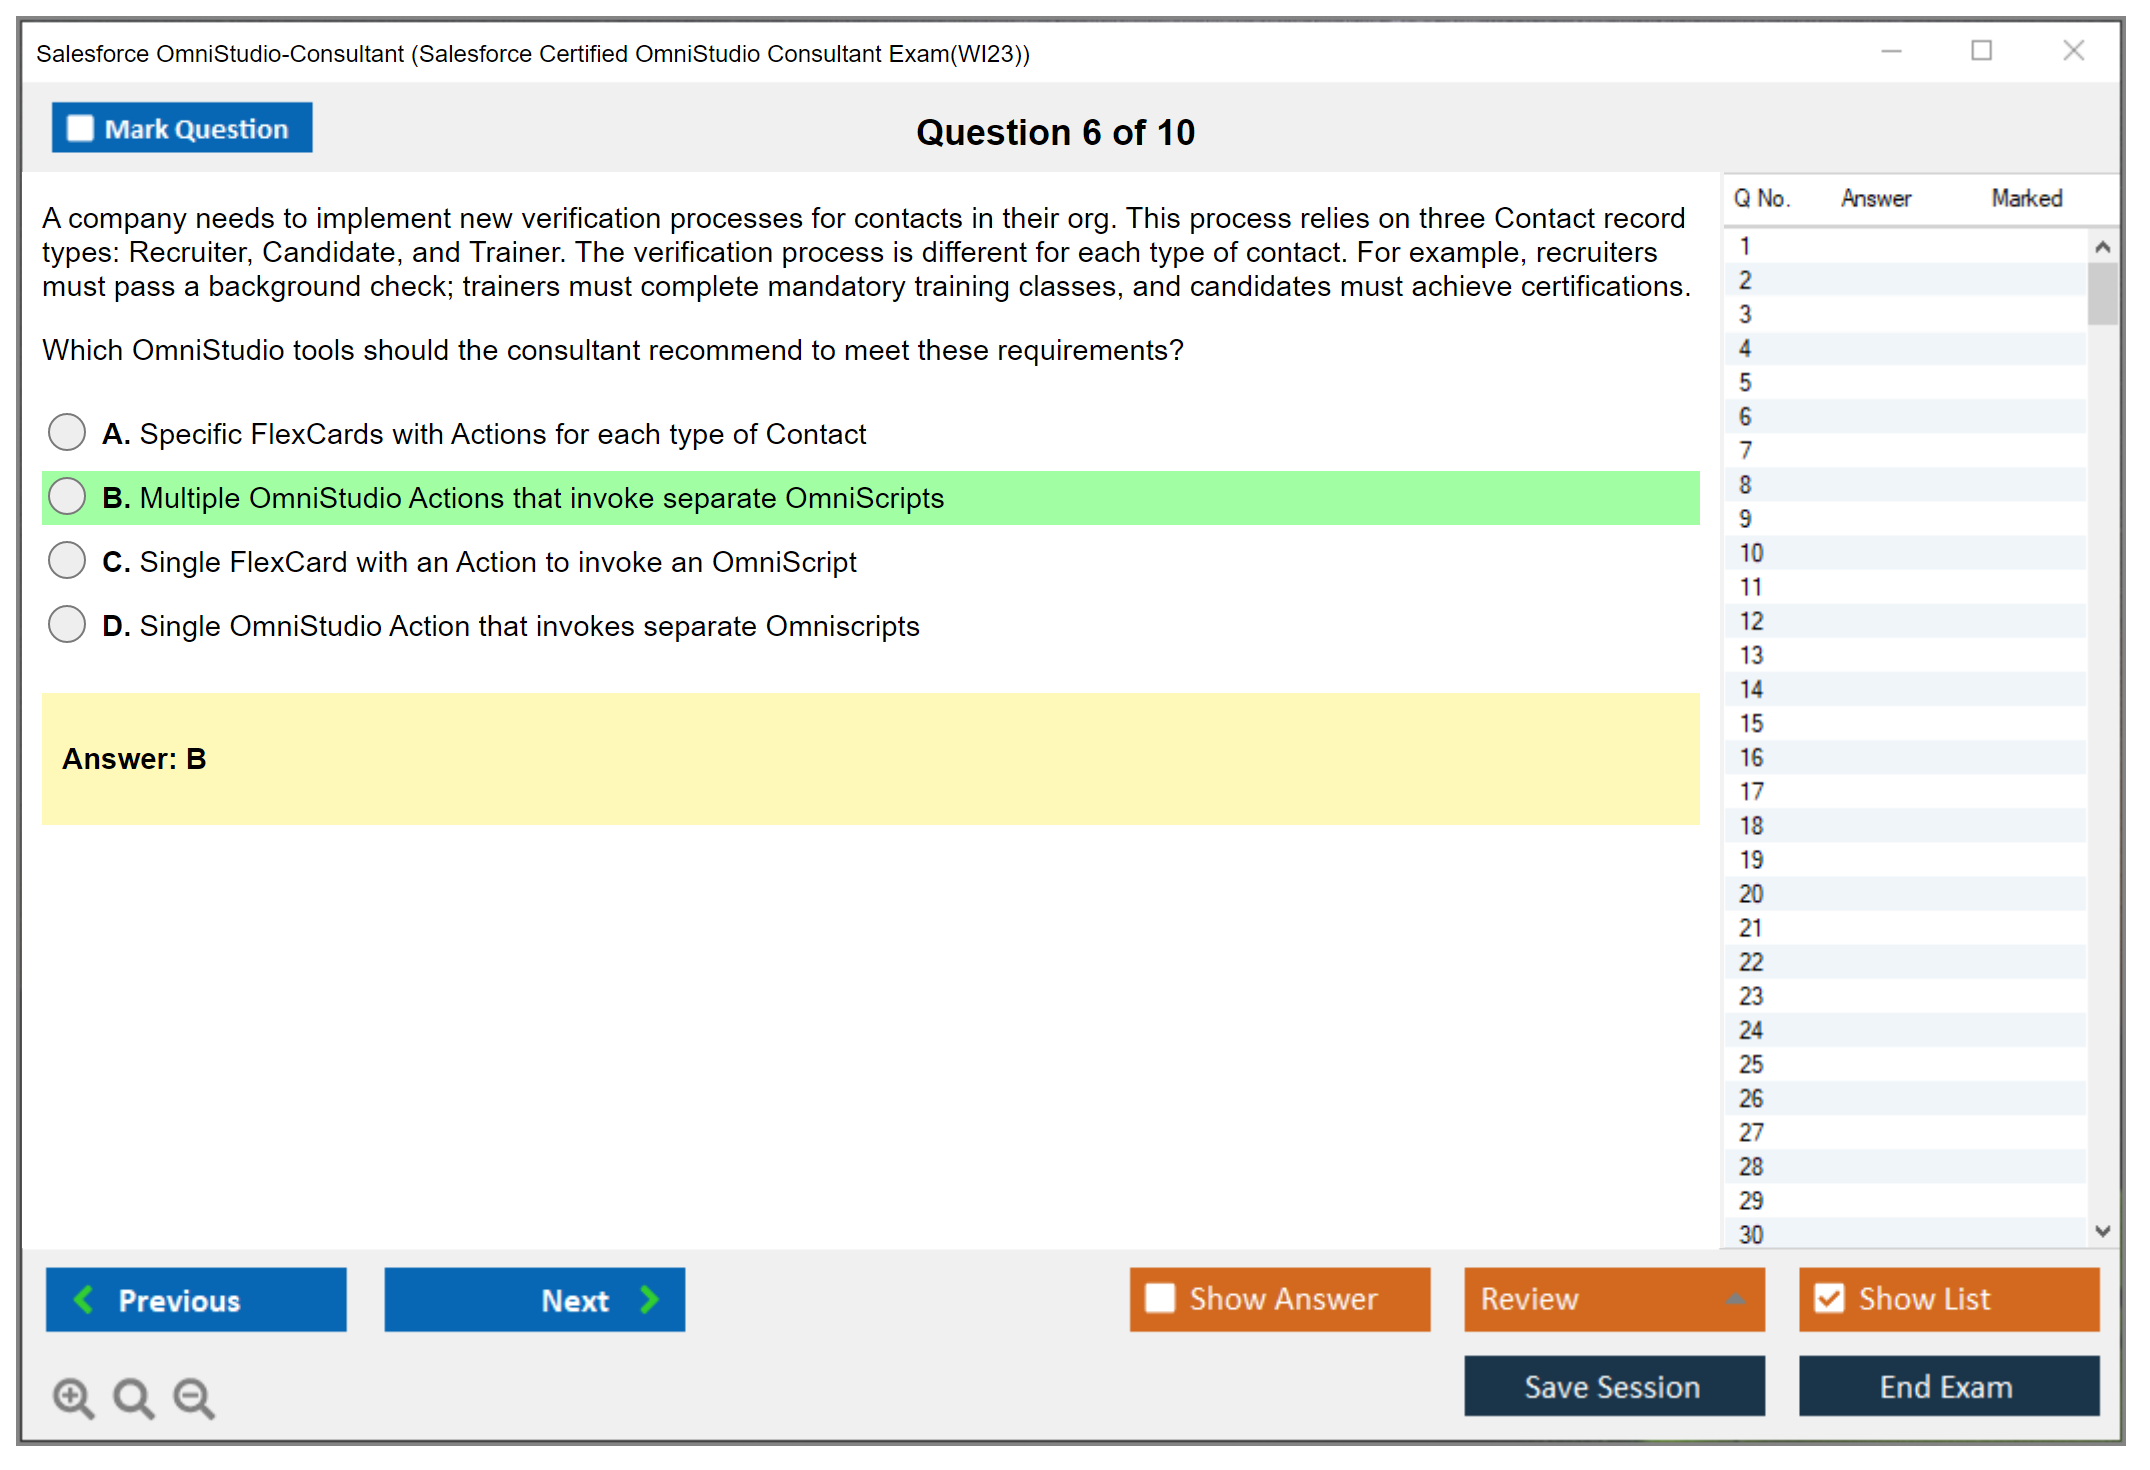Open question 25 from the list
This screenshot has width=2150, height=1470.
click(x=1751, y=1064)
